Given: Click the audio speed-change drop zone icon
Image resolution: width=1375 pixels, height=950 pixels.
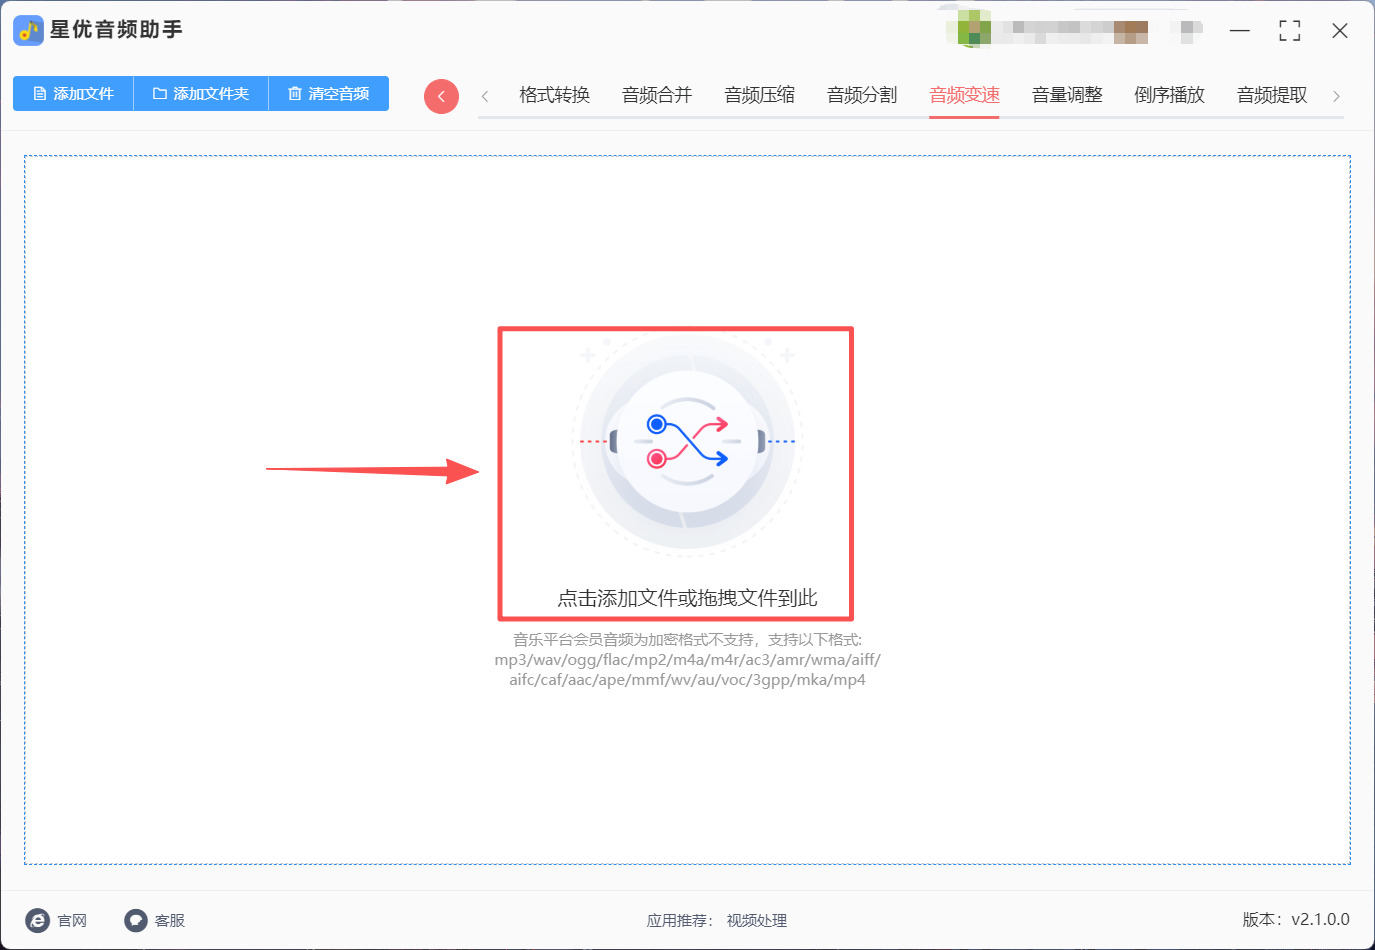Looking at the screenshot, I should coord(687,441).
